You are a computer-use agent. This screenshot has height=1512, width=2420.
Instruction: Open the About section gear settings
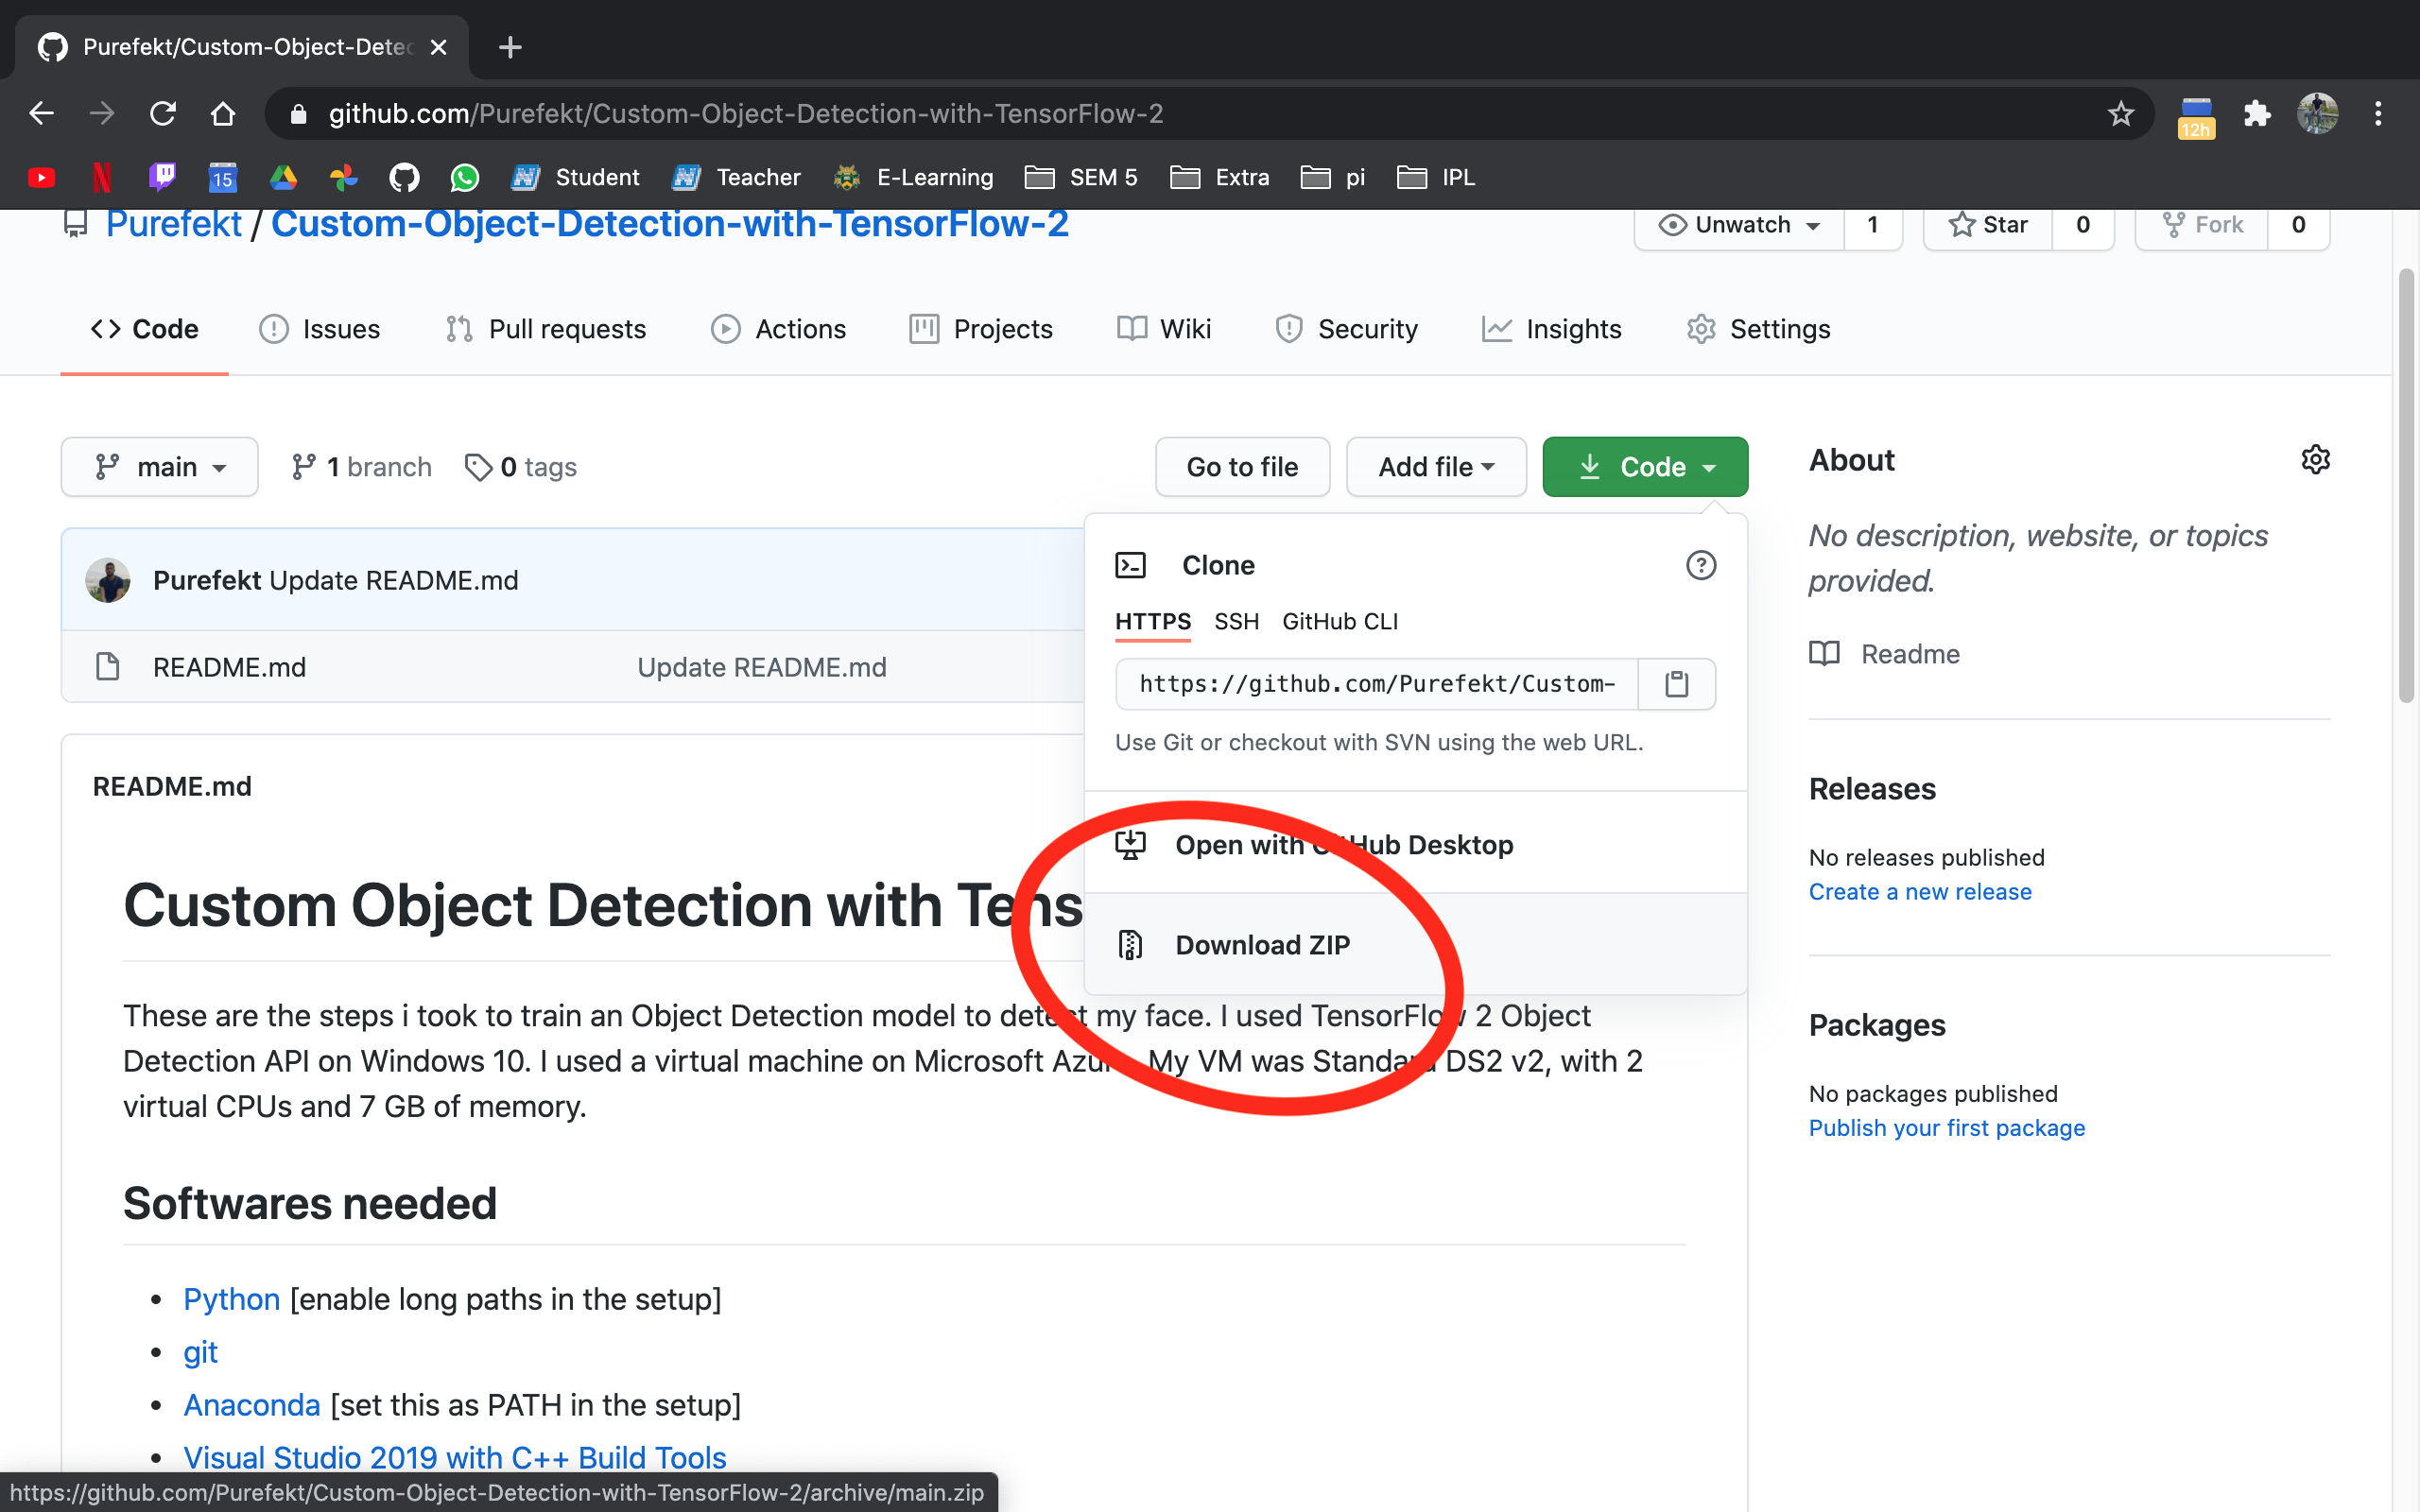pyautogui.click(x=2315, y=460)
